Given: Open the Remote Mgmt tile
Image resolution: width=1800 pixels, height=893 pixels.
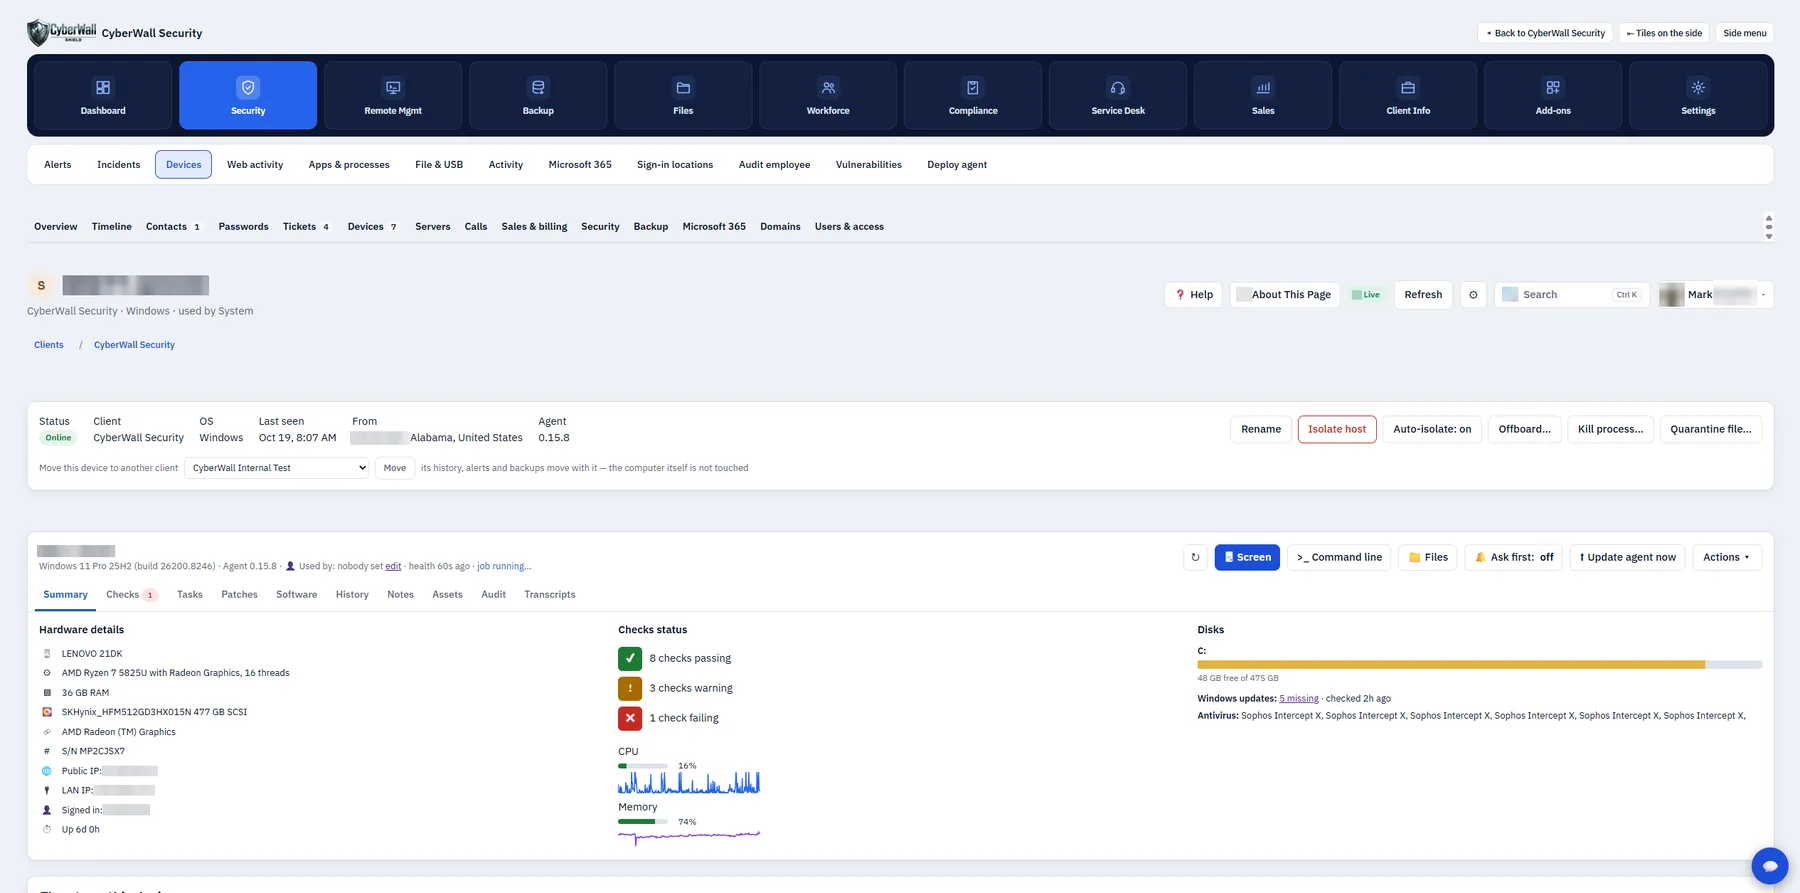Looking at the screenshot, I should pyautogui.click(x=393, y=96).
